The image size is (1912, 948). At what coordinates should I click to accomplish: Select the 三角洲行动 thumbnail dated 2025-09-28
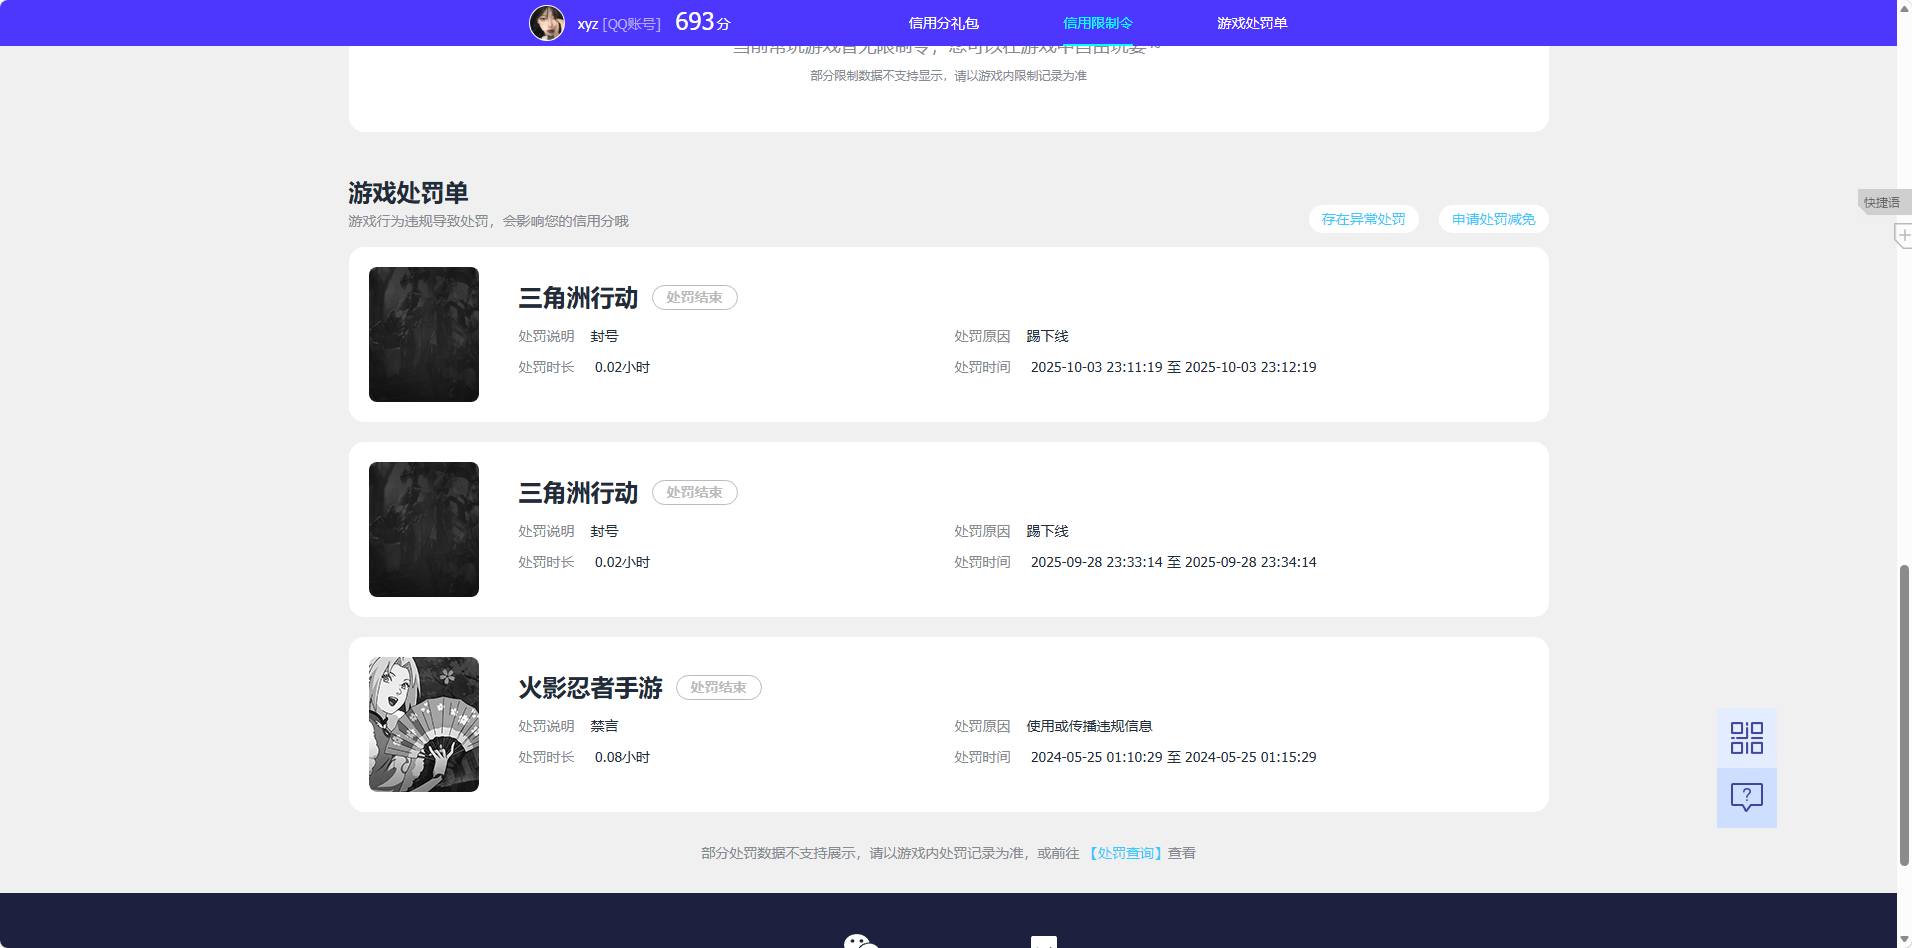pyautogui.click(x=424, y=529)
